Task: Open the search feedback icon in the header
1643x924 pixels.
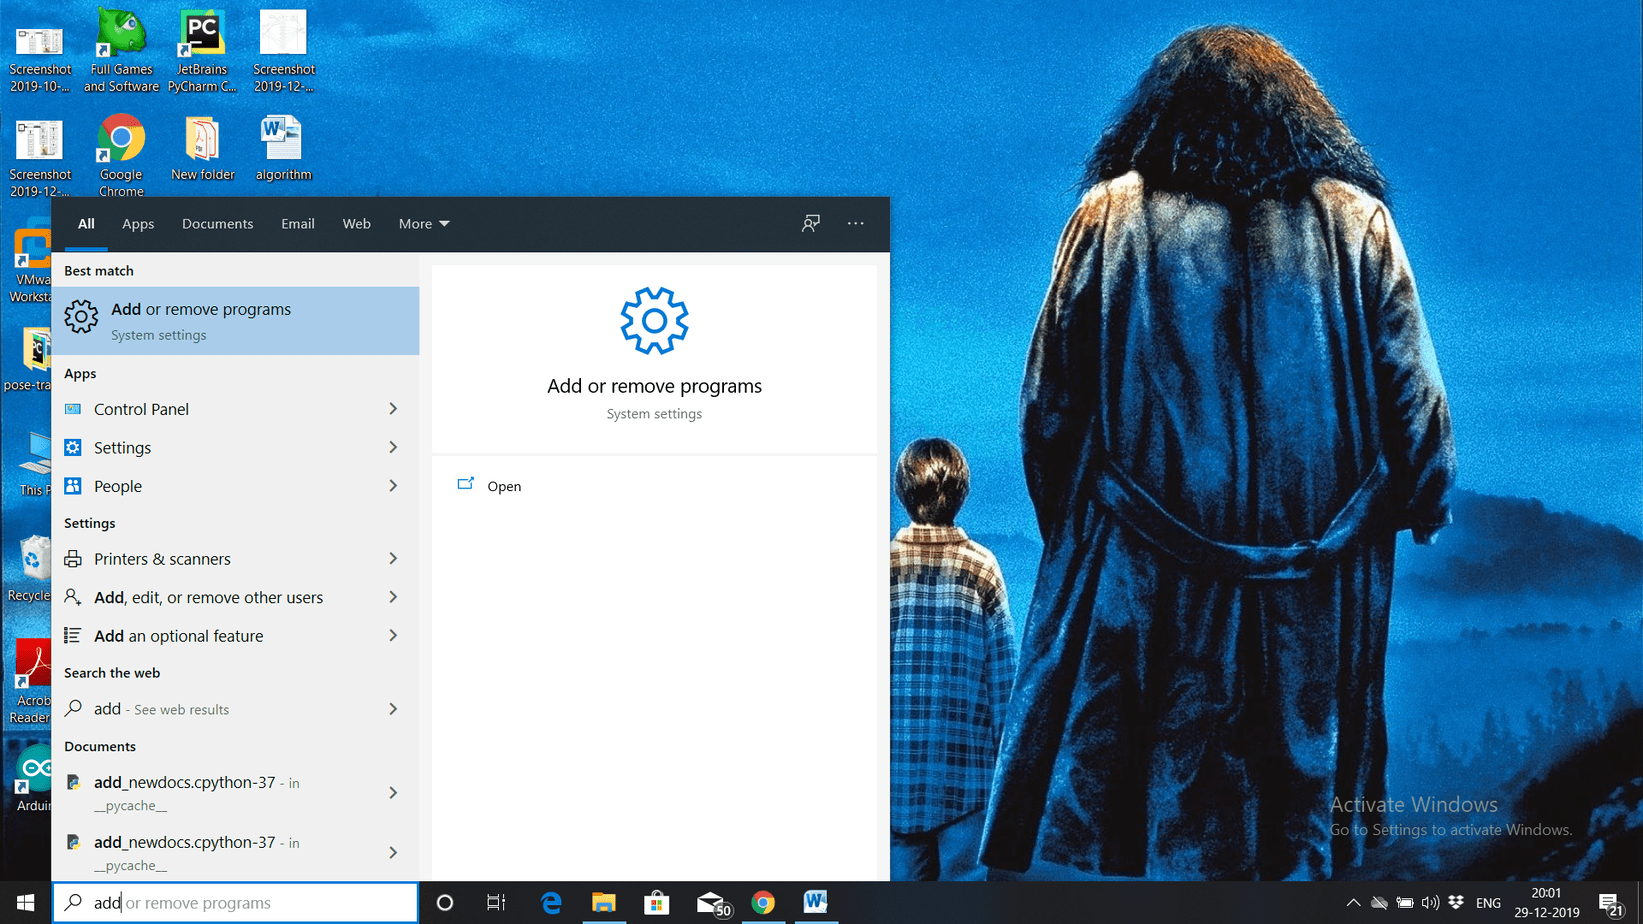Action: (811, 224)
